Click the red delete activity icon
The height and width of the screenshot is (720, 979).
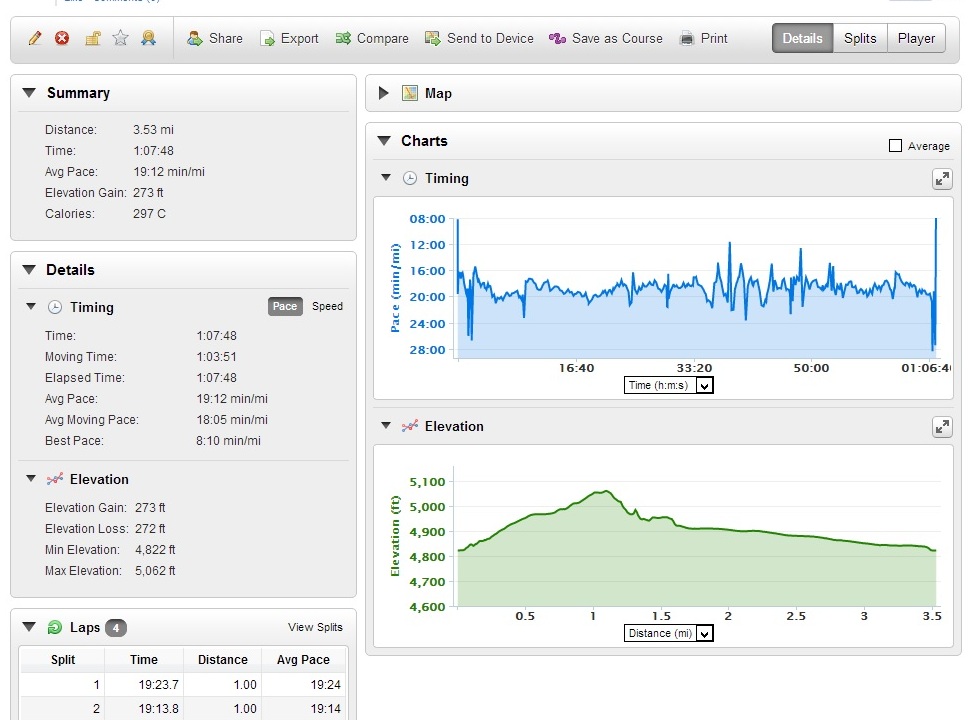tap(62, 39)
